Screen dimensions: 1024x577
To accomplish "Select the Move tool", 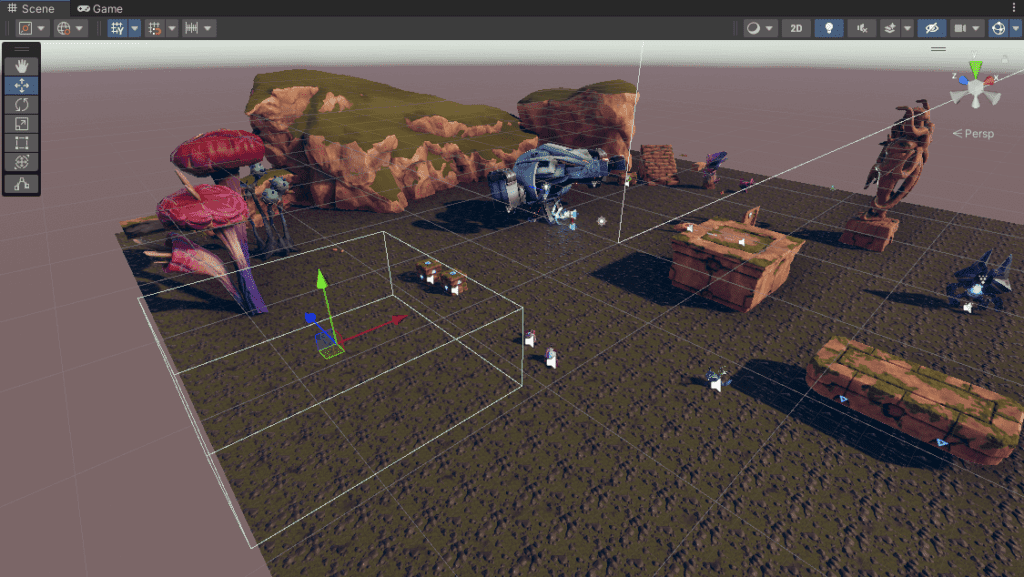I will 21,85.
